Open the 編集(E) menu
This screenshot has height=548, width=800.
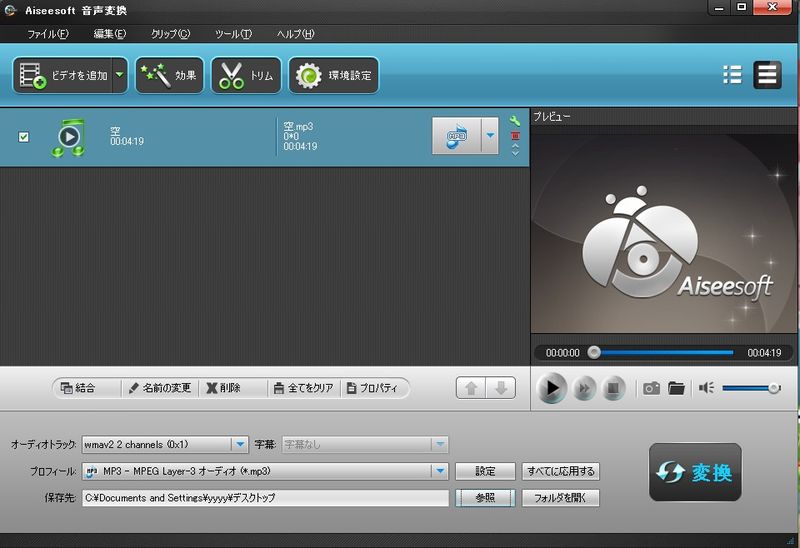[x=110, y=34]
